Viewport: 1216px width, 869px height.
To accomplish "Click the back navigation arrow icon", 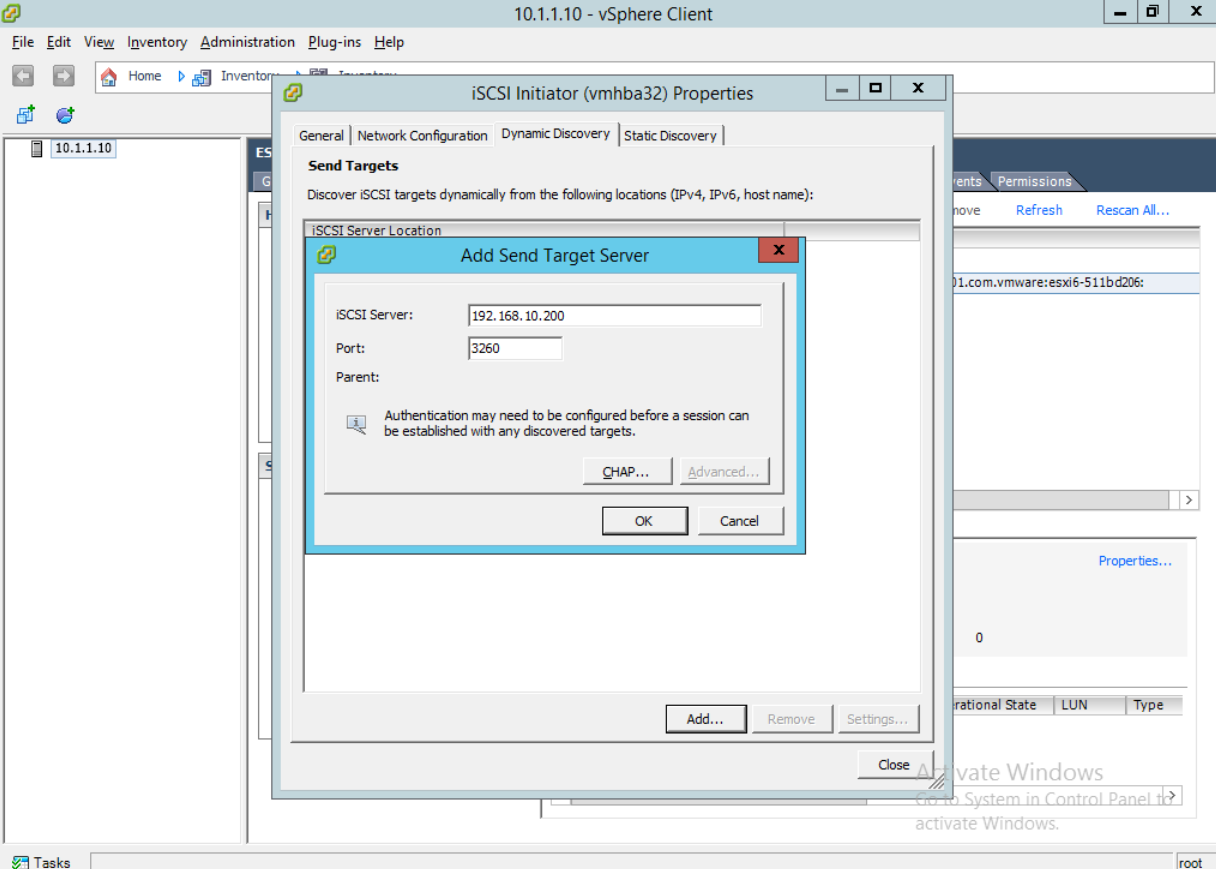I will click(21, 75).
